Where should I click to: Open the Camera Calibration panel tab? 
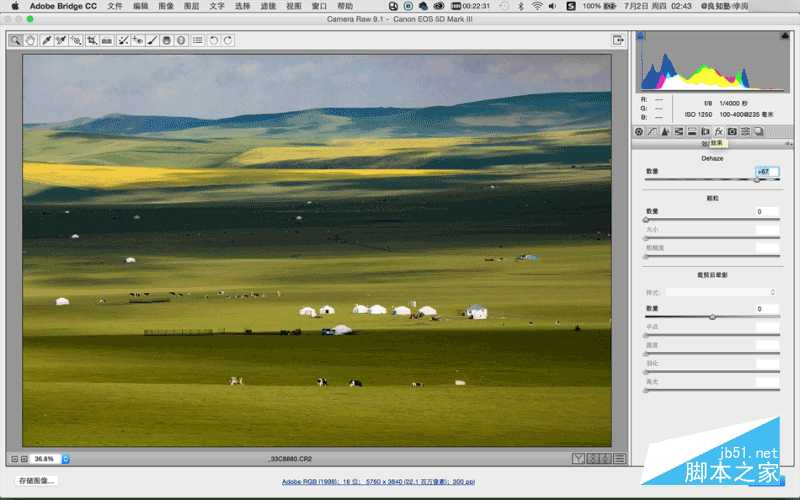pos(732,132)
